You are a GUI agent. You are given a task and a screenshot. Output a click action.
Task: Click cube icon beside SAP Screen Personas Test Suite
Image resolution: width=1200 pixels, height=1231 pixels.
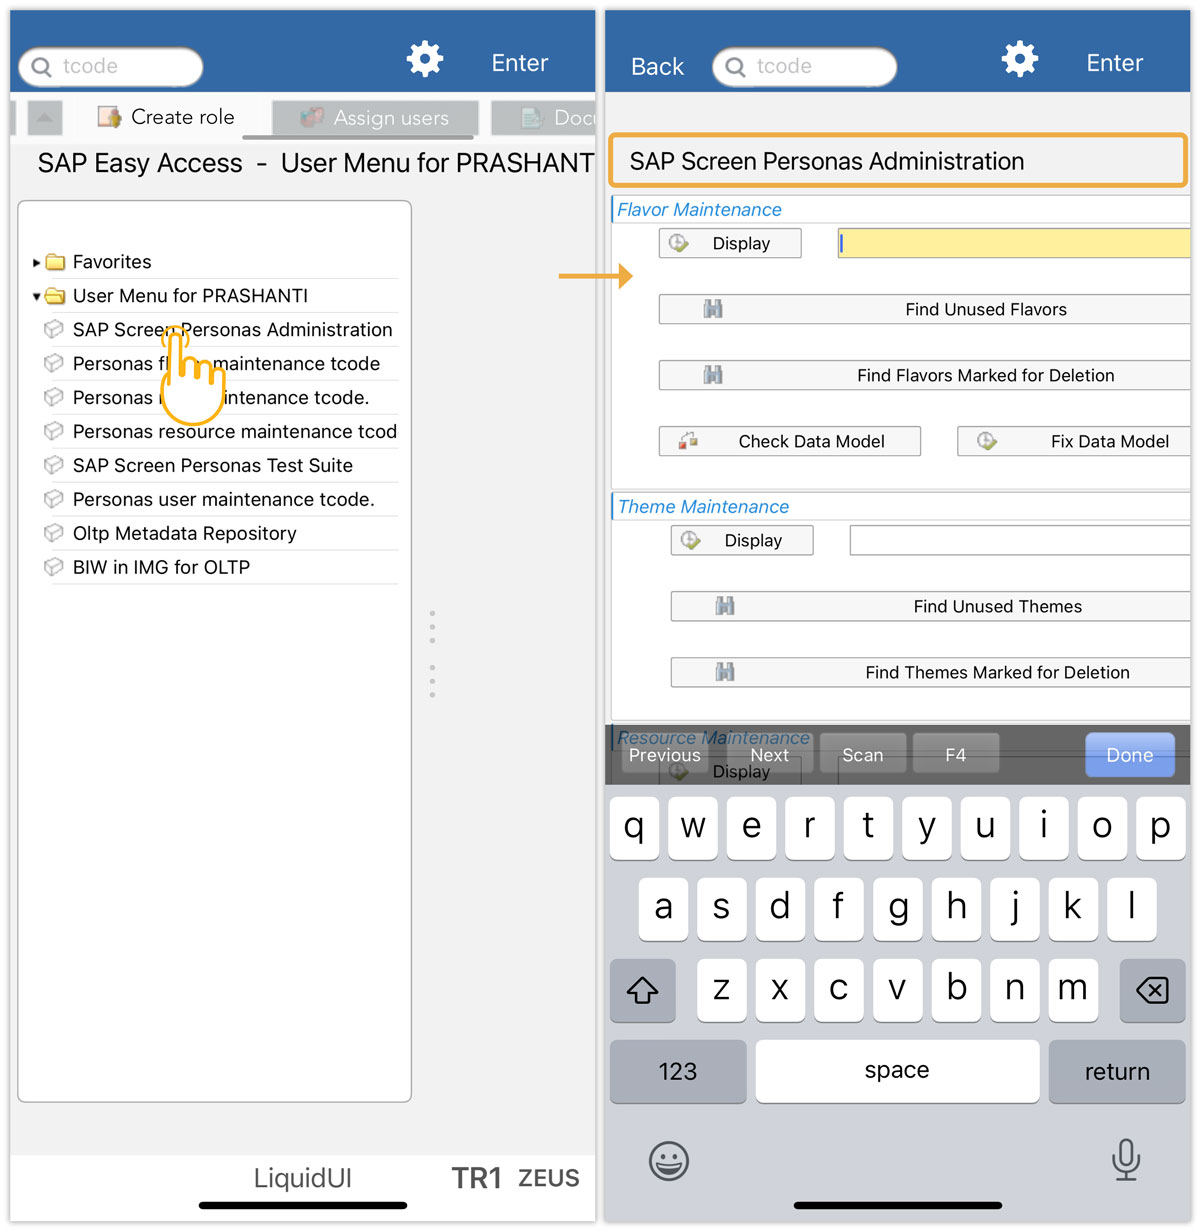54,465
